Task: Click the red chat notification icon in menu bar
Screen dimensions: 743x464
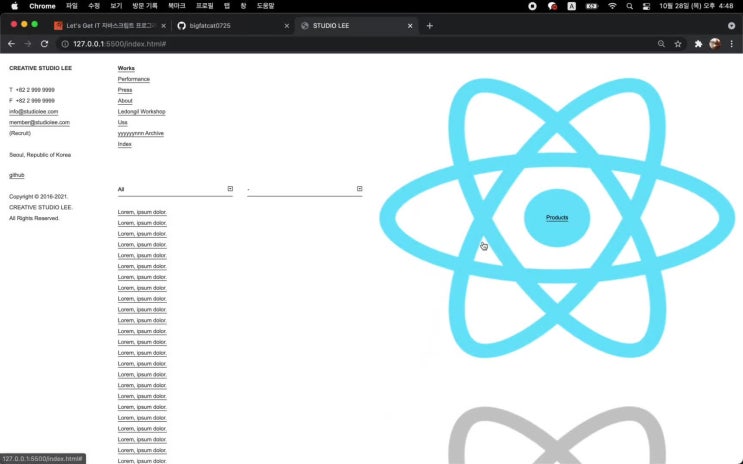Action: coord(552,6)
